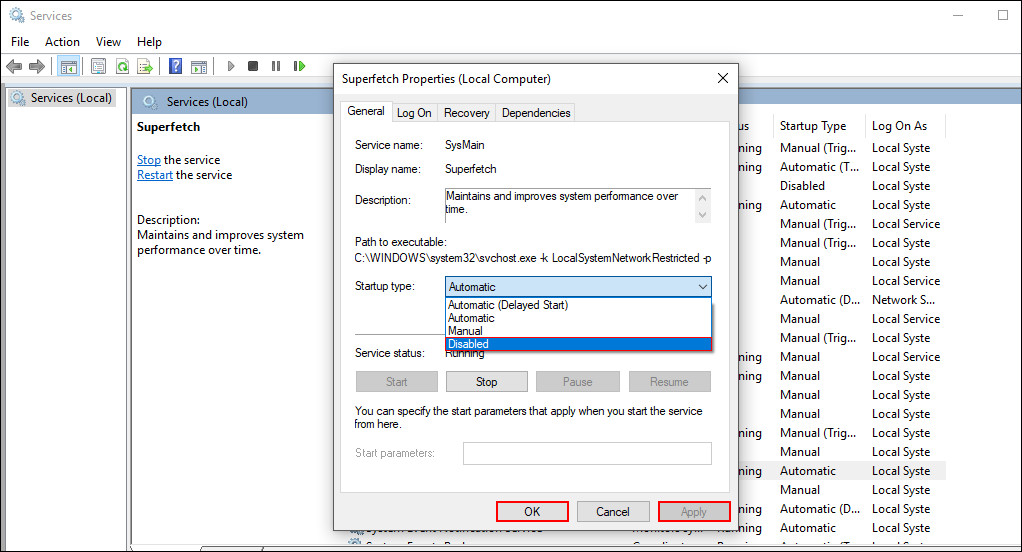Click the Cancel button
The height and width of the screenshot is (552, 1022).
coord(613,512)
